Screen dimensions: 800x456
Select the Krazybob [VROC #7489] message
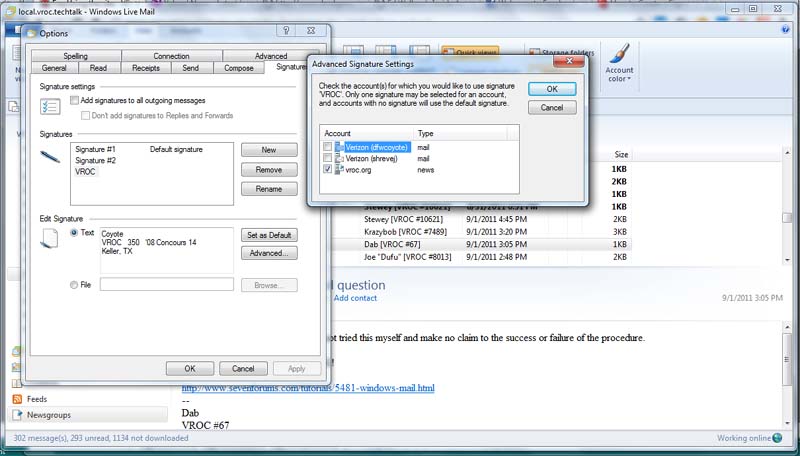(x=480, y=232)
